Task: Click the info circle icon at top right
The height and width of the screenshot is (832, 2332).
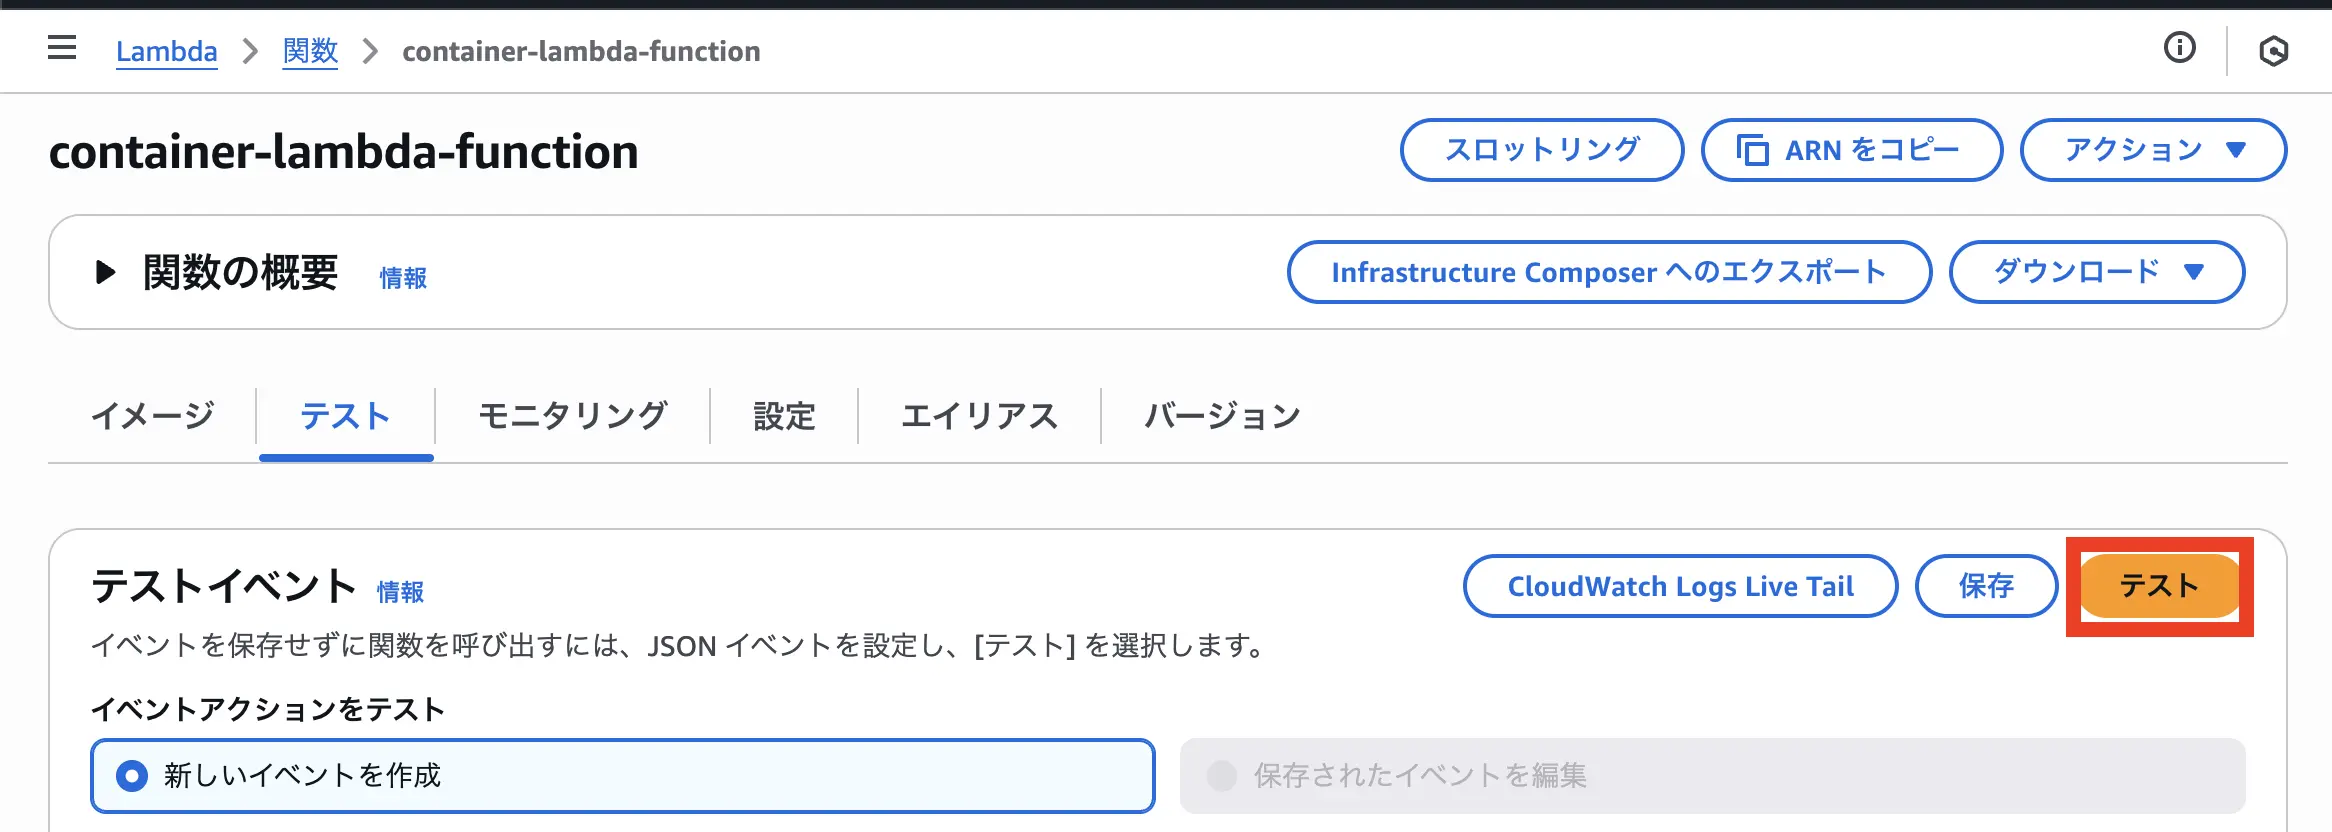Action: point(2180,47)
